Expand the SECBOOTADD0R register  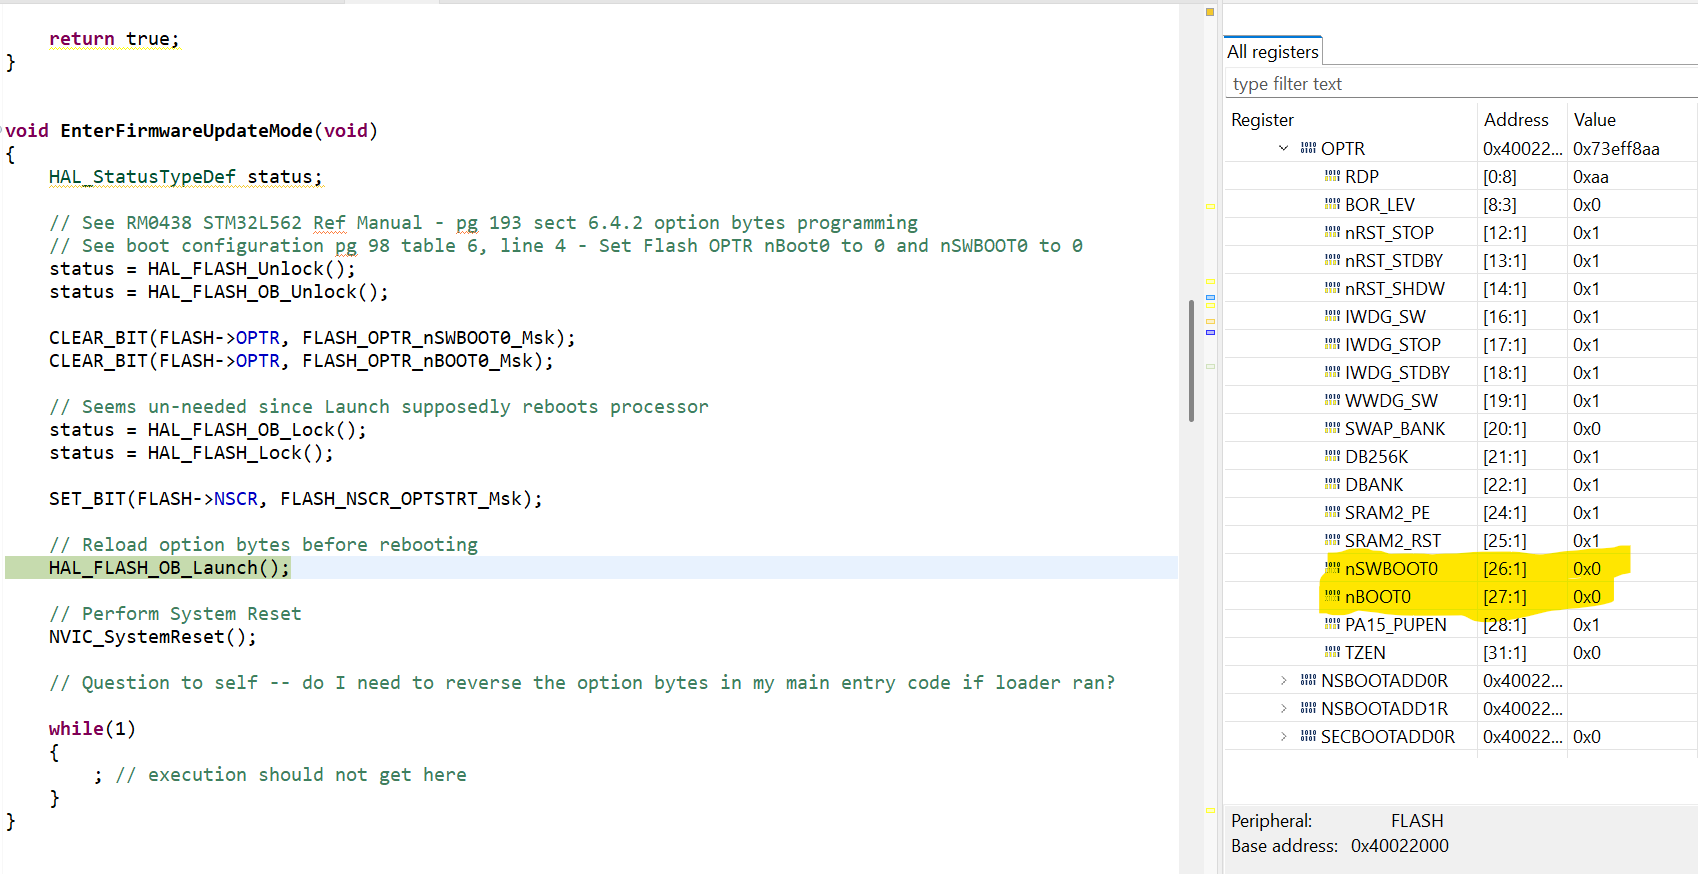point(1283,736)
